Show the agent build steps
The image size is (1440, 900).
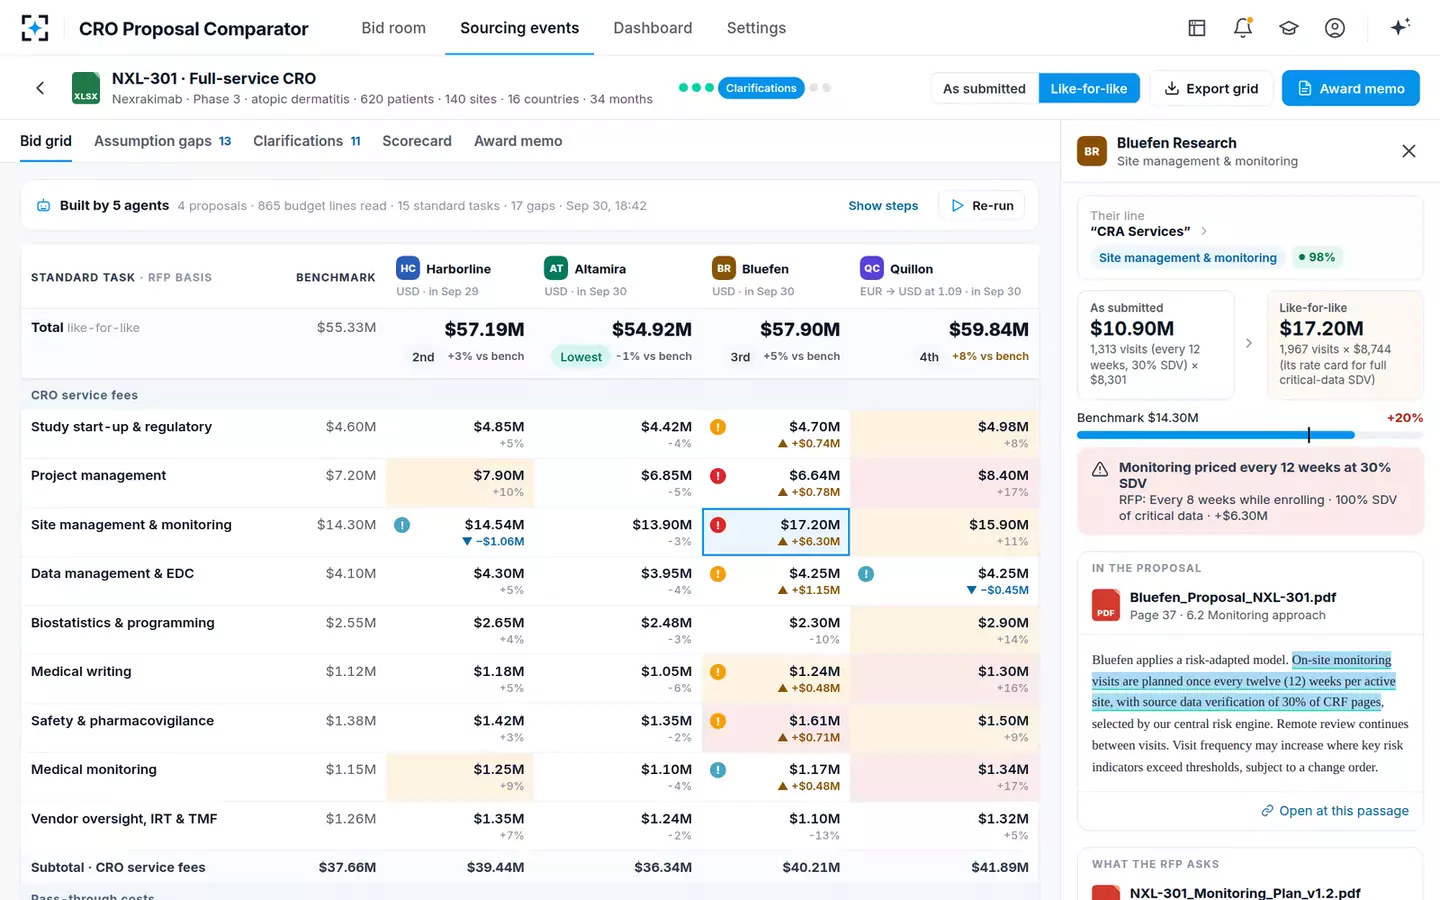click(x=883, y=206)
